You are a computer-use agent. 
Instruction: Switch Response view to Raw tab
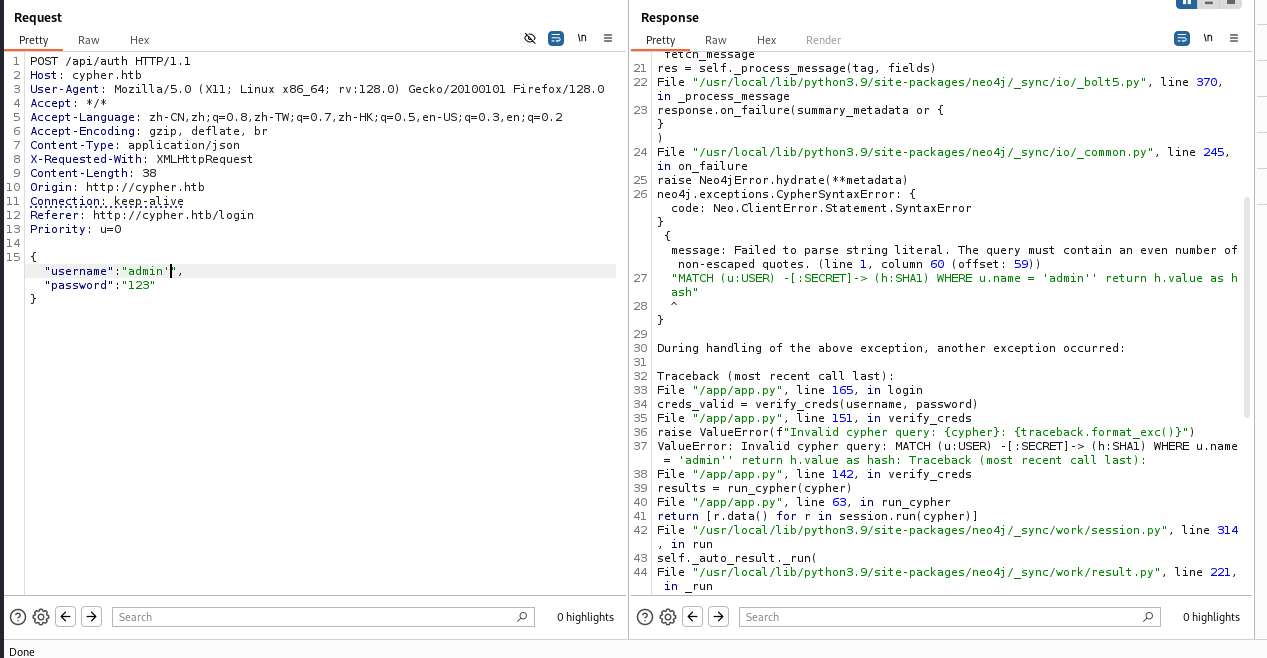[x=716, y=40]
